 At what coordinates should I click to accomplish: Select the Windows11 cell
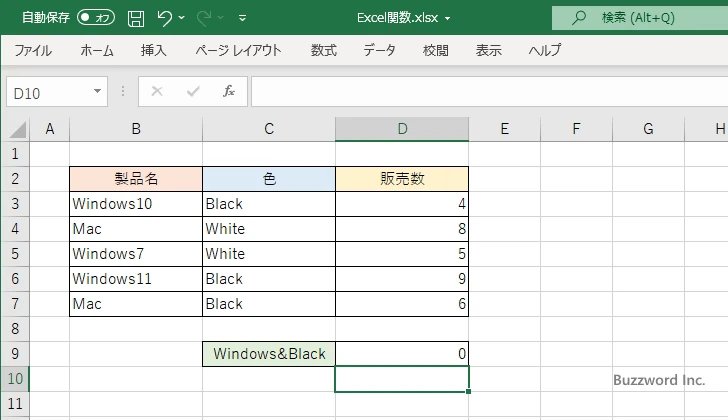[136, 279]
